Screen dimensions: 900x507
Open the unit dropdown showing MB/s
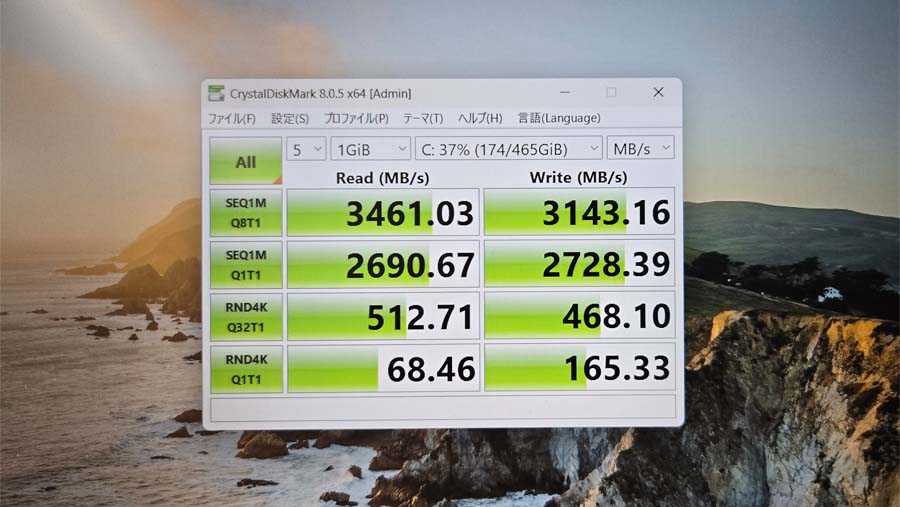[x=641, y=149]
